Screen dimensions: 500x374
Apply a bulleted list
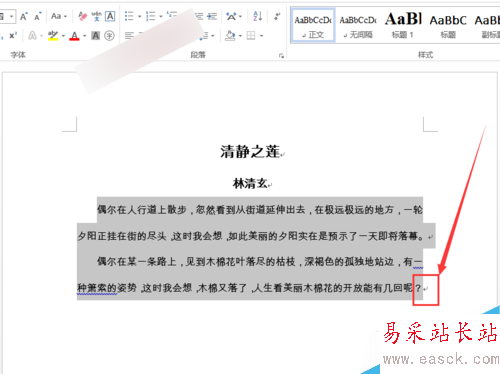(x=129, y=16)
